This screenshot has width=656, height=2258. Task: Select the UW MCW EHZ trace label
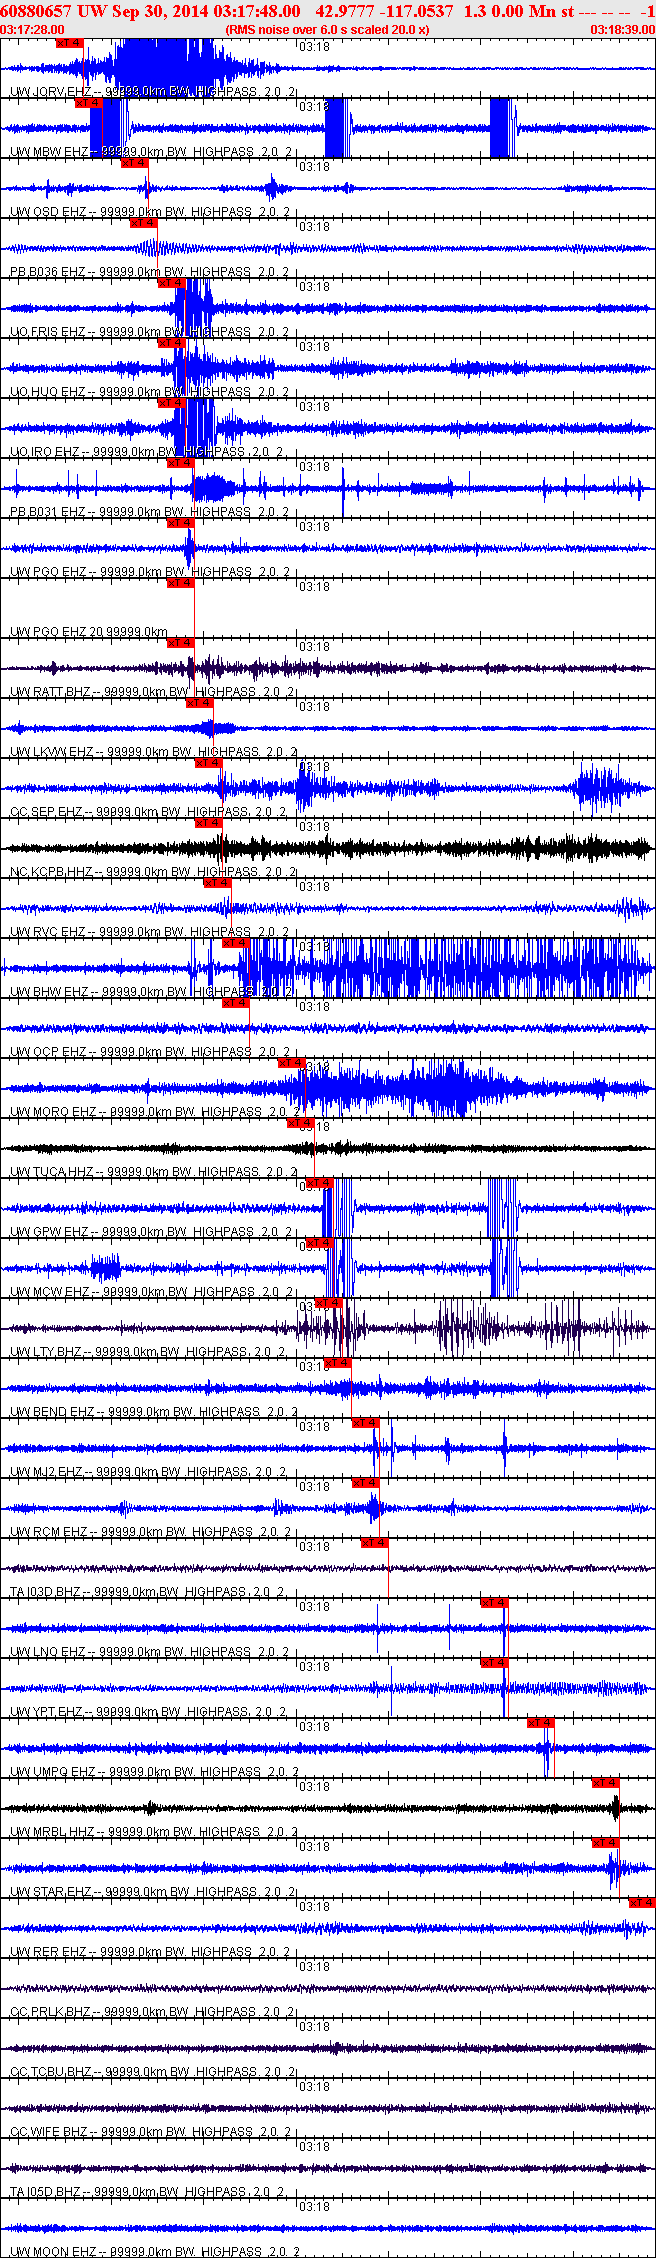point(152,1292)
